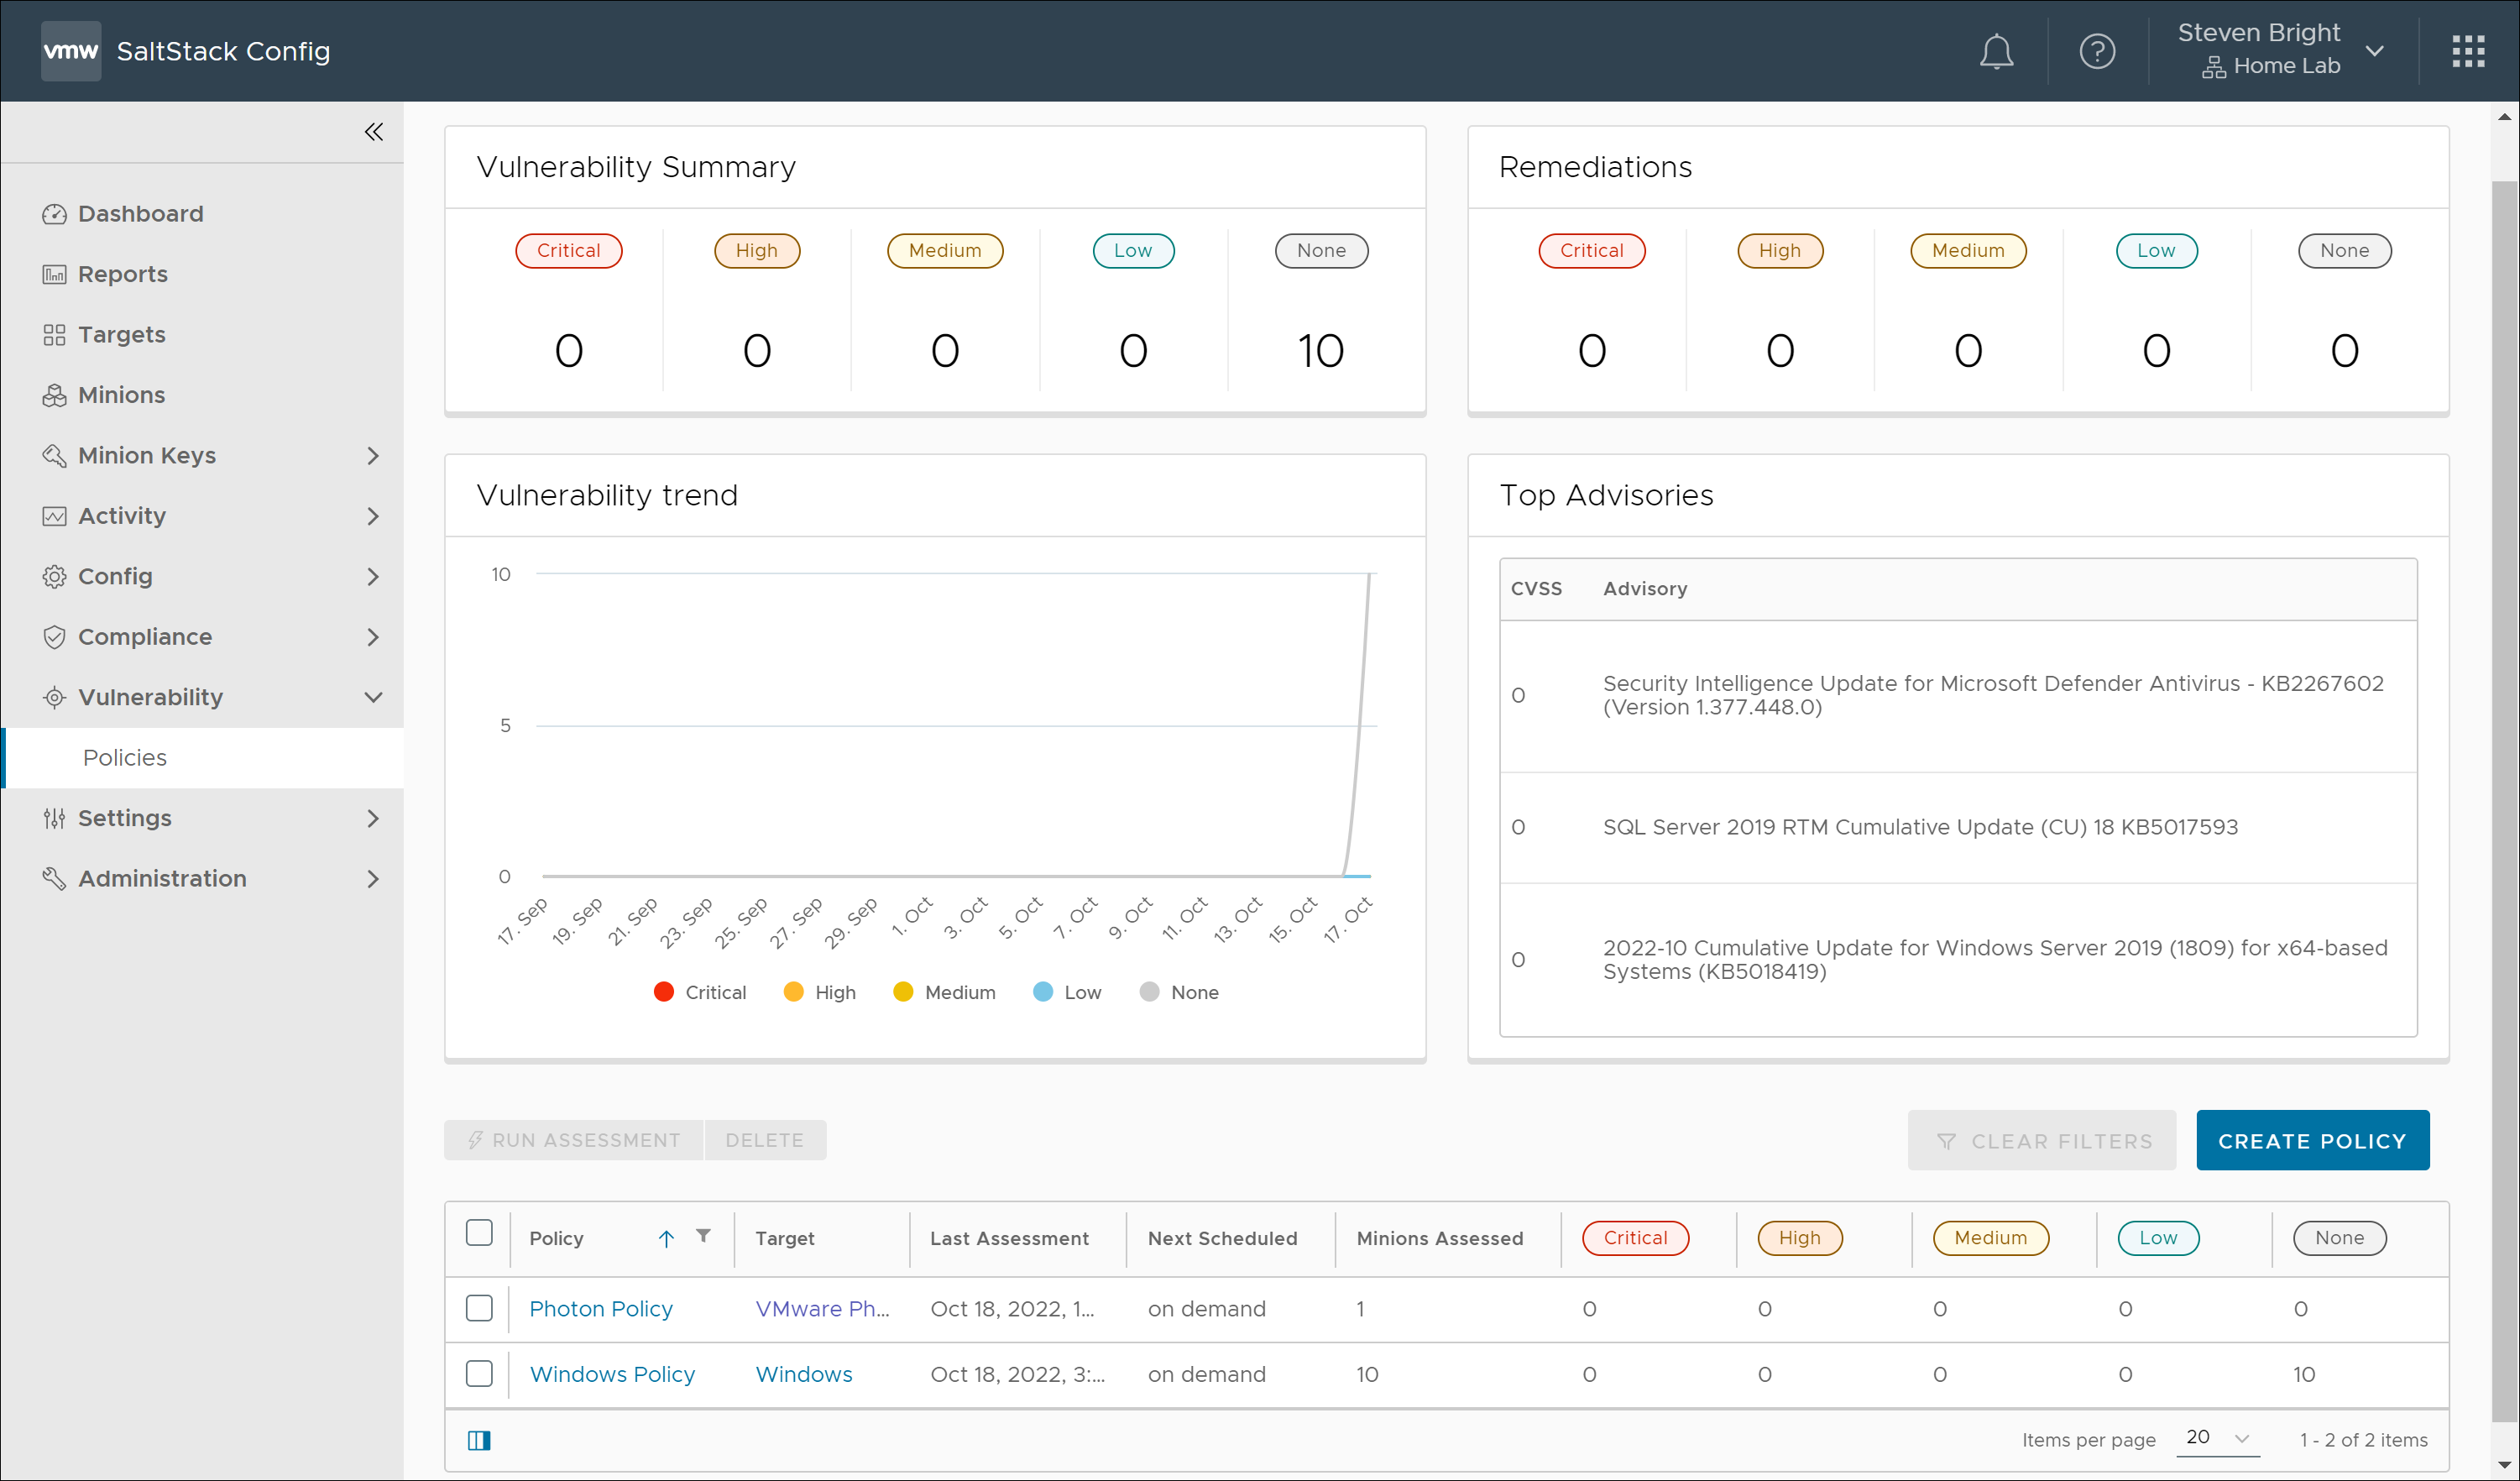This screenshot has height=1481, width=2520.
Task: Collapse the sidebar with double-chevron icon
Action: click(373, 132)
